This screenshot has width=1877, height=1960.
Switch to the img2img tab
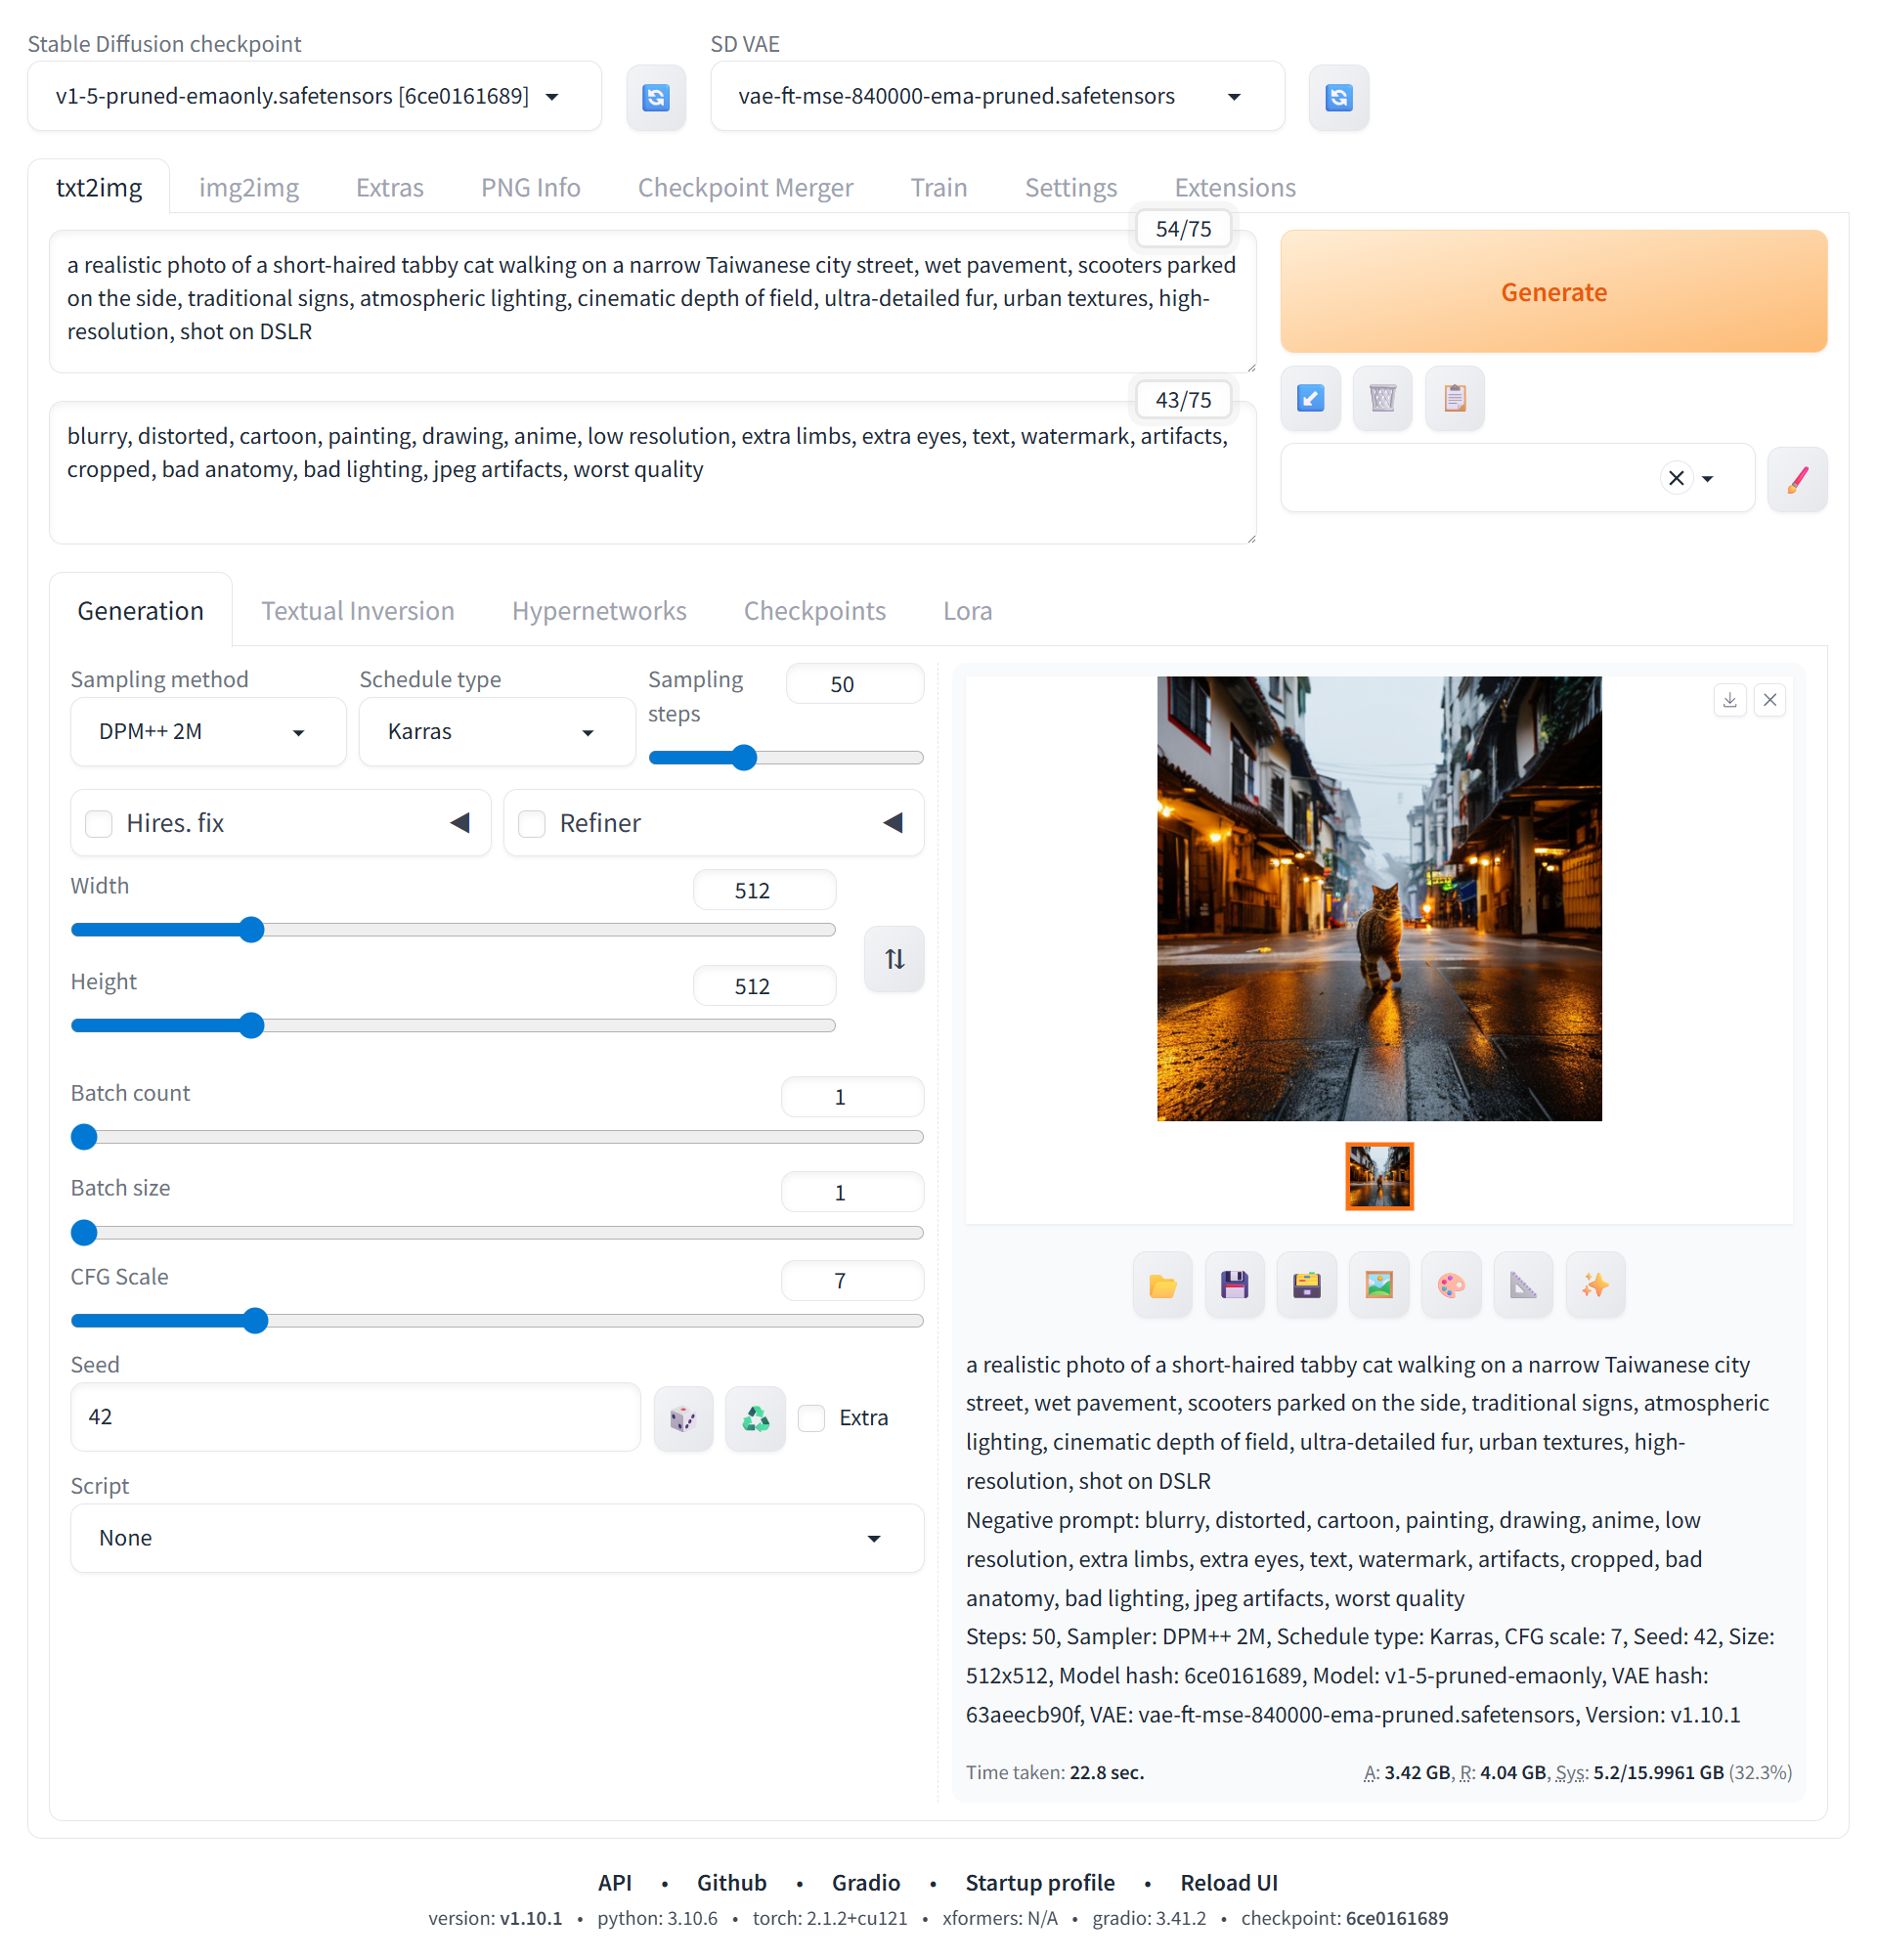click(249, 188)
